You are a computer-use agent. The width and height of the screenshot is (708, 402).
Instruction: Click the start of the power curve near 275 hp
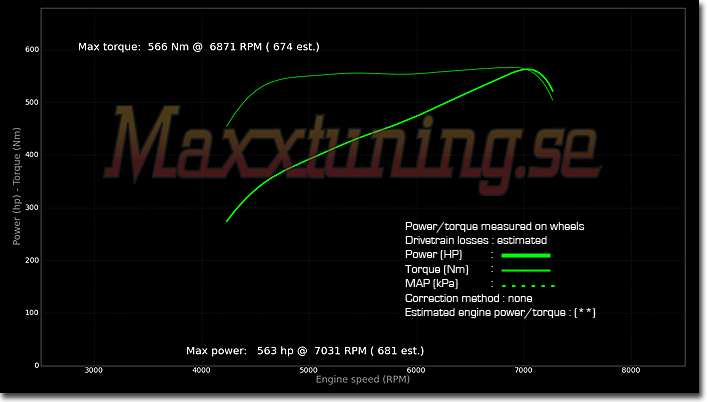coord(227,221)
